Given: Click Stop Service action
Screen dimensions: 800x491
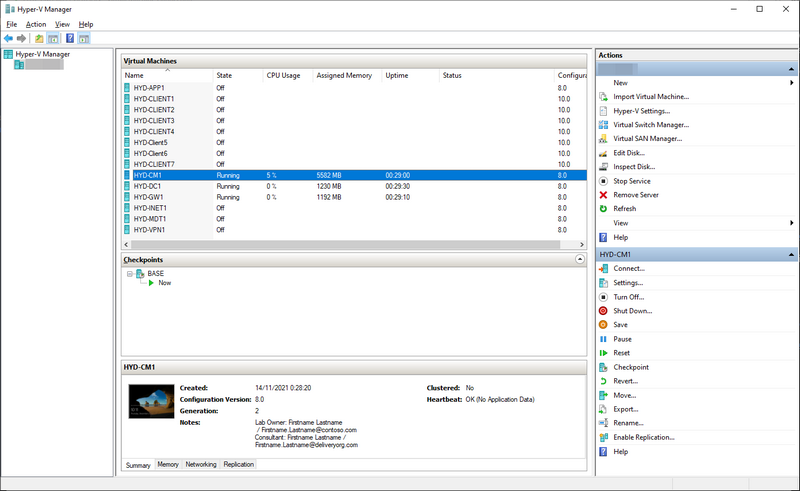Looking at the screenshot, I should (632, 181).
